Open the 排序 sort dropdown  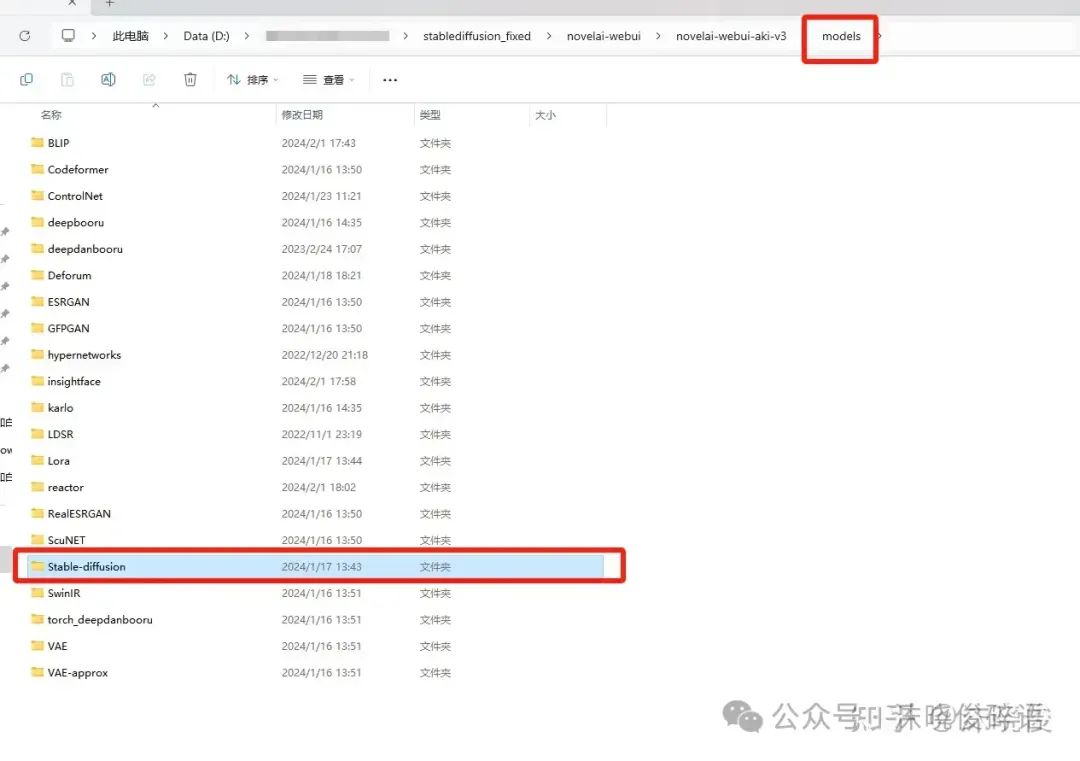pyautogui.click(x=252, y=80)
